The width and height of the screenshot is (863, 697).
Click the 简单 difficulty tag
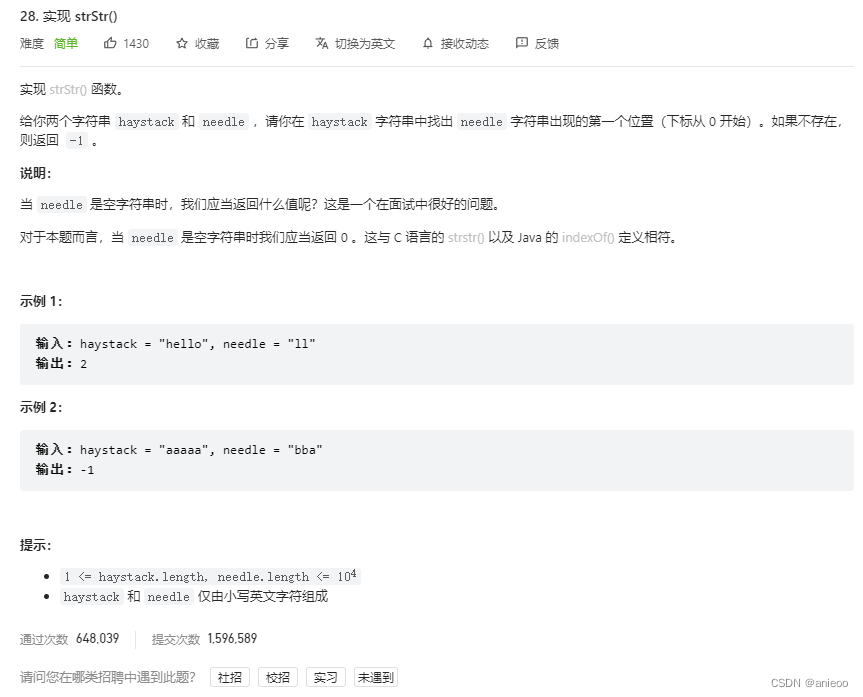[65, 43]
